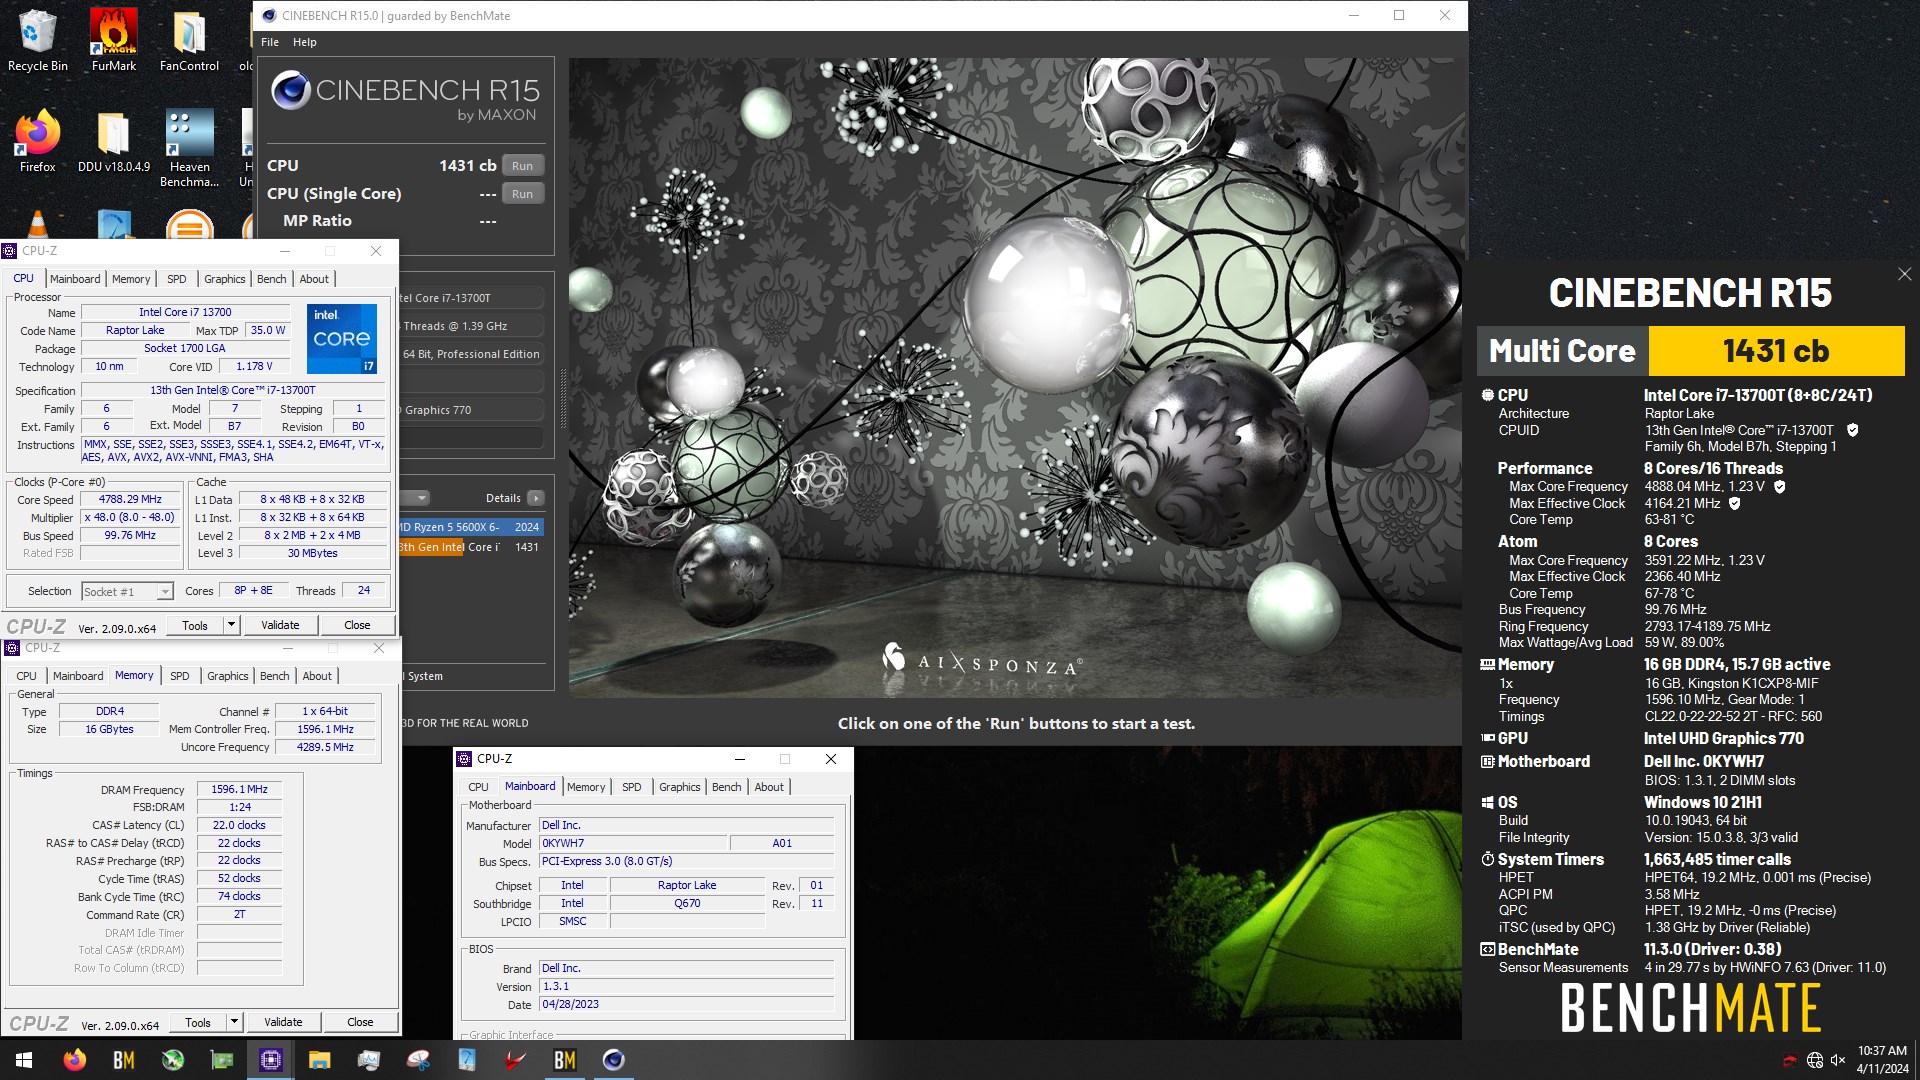Open About tab in the Mainboard CPU-Z window

click(x=769, y=787)
